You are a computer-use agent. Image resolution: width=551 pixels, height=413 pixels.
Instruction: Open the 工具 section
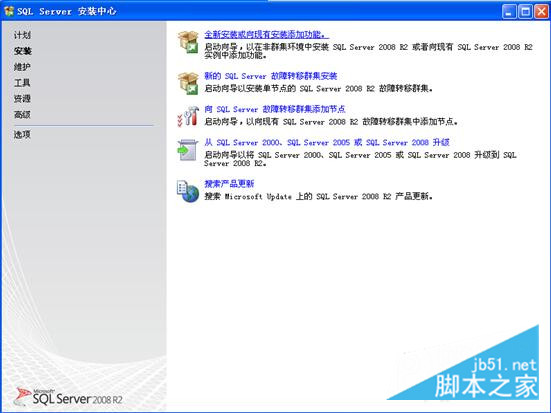tap(22, 83)
